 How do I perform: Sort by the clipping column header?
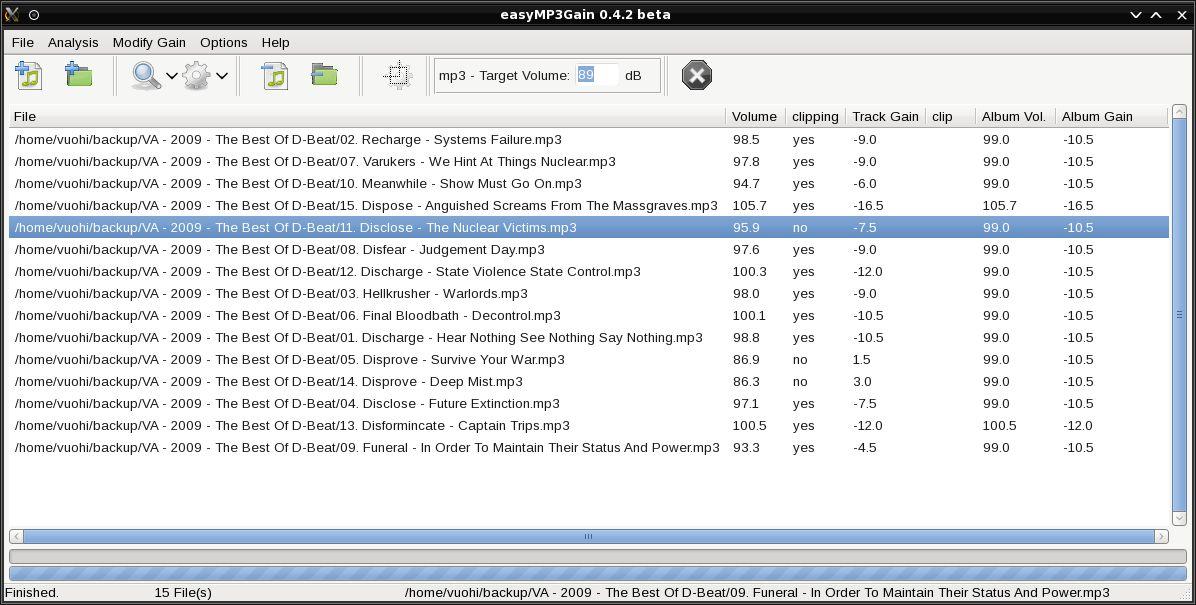pos(815,117)
